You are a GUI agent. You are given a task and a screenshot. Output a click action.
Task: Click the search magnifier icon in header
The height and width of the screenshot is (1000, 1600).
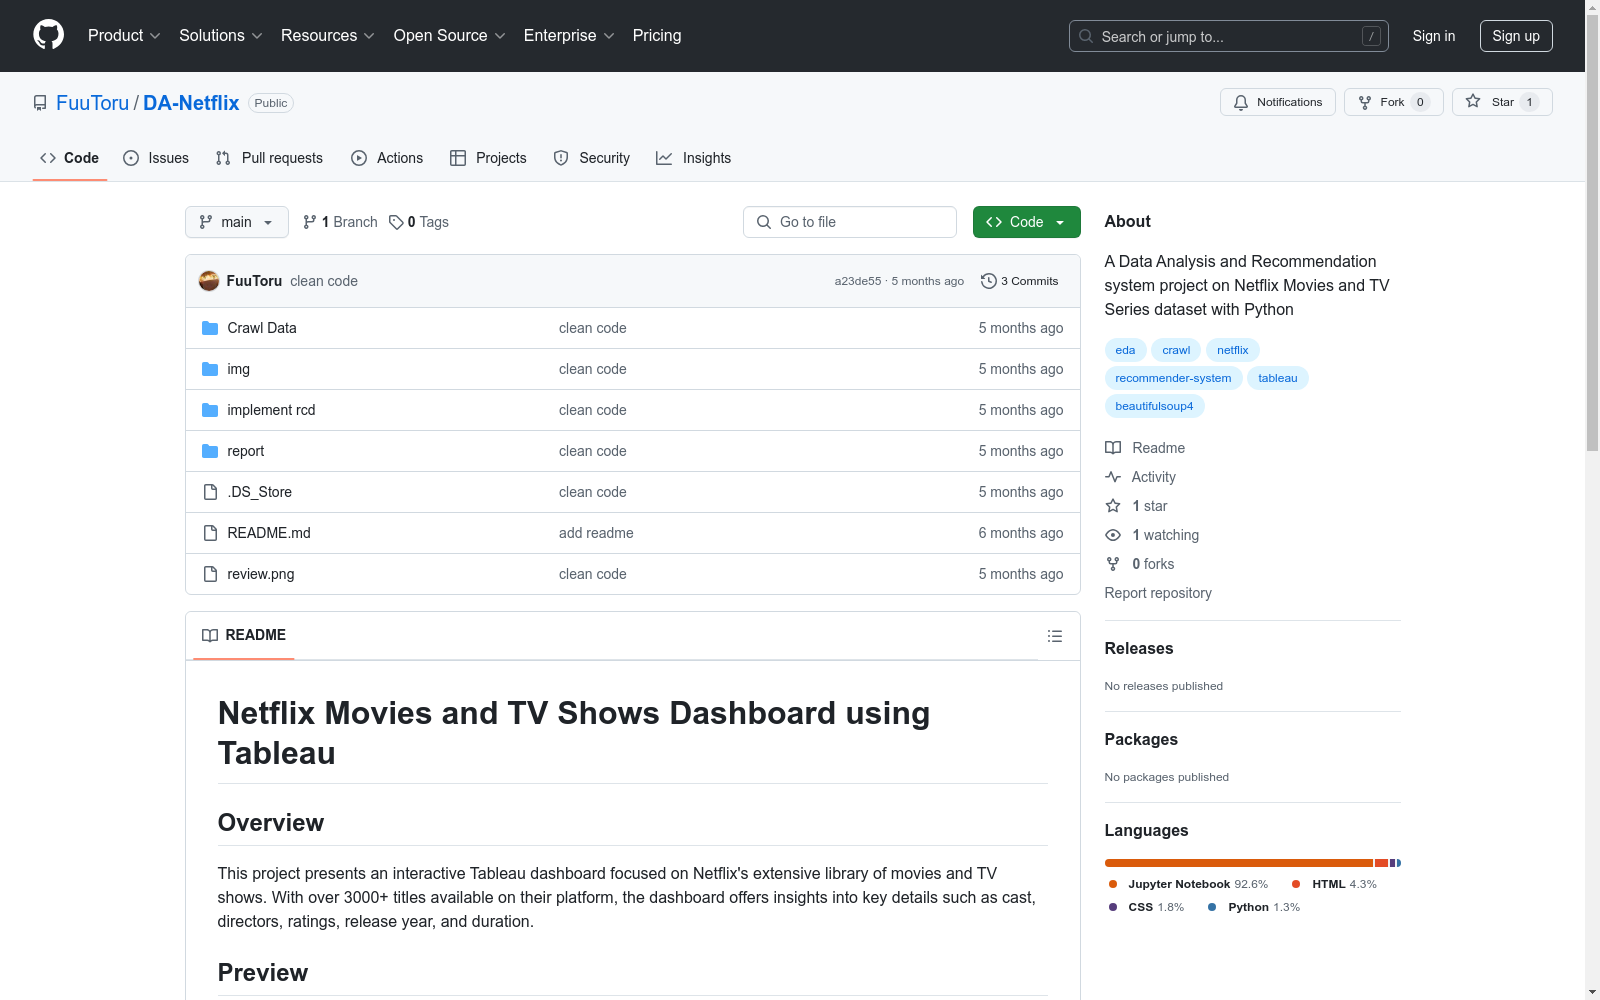[1086, 36]
